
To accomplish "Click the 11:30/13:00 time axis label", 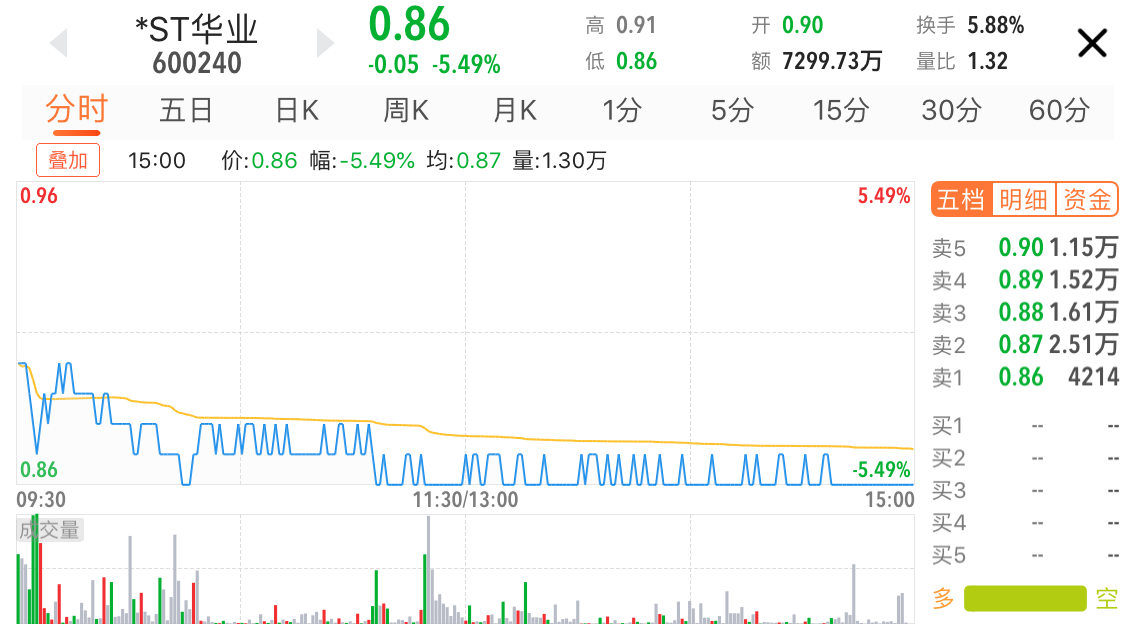I will click(x=465, y=499).
